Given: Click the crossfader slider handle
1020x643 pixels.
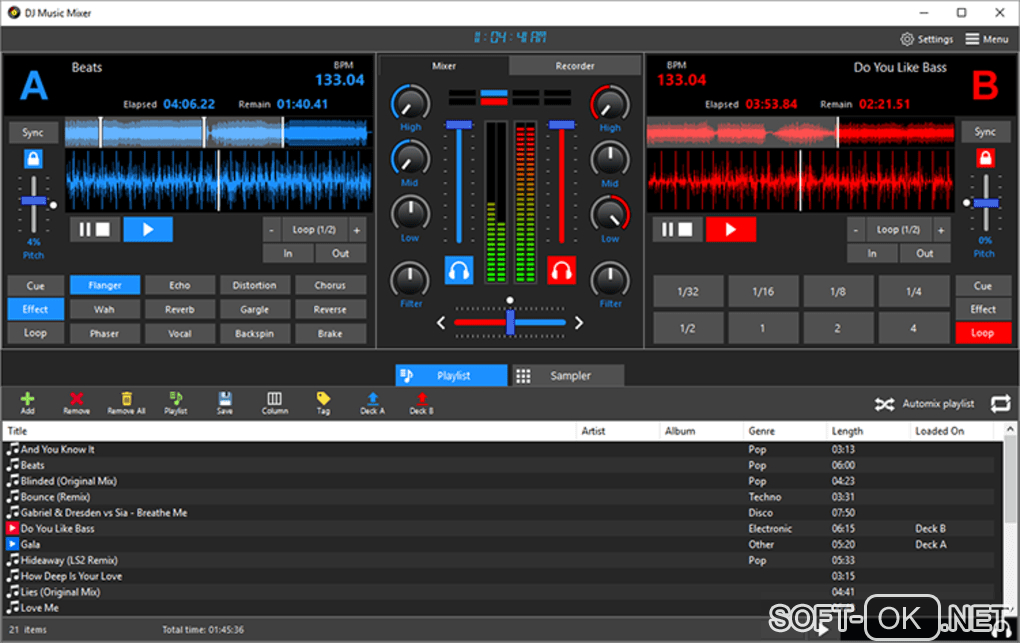Looking at the screenshot, I should 510,322.
